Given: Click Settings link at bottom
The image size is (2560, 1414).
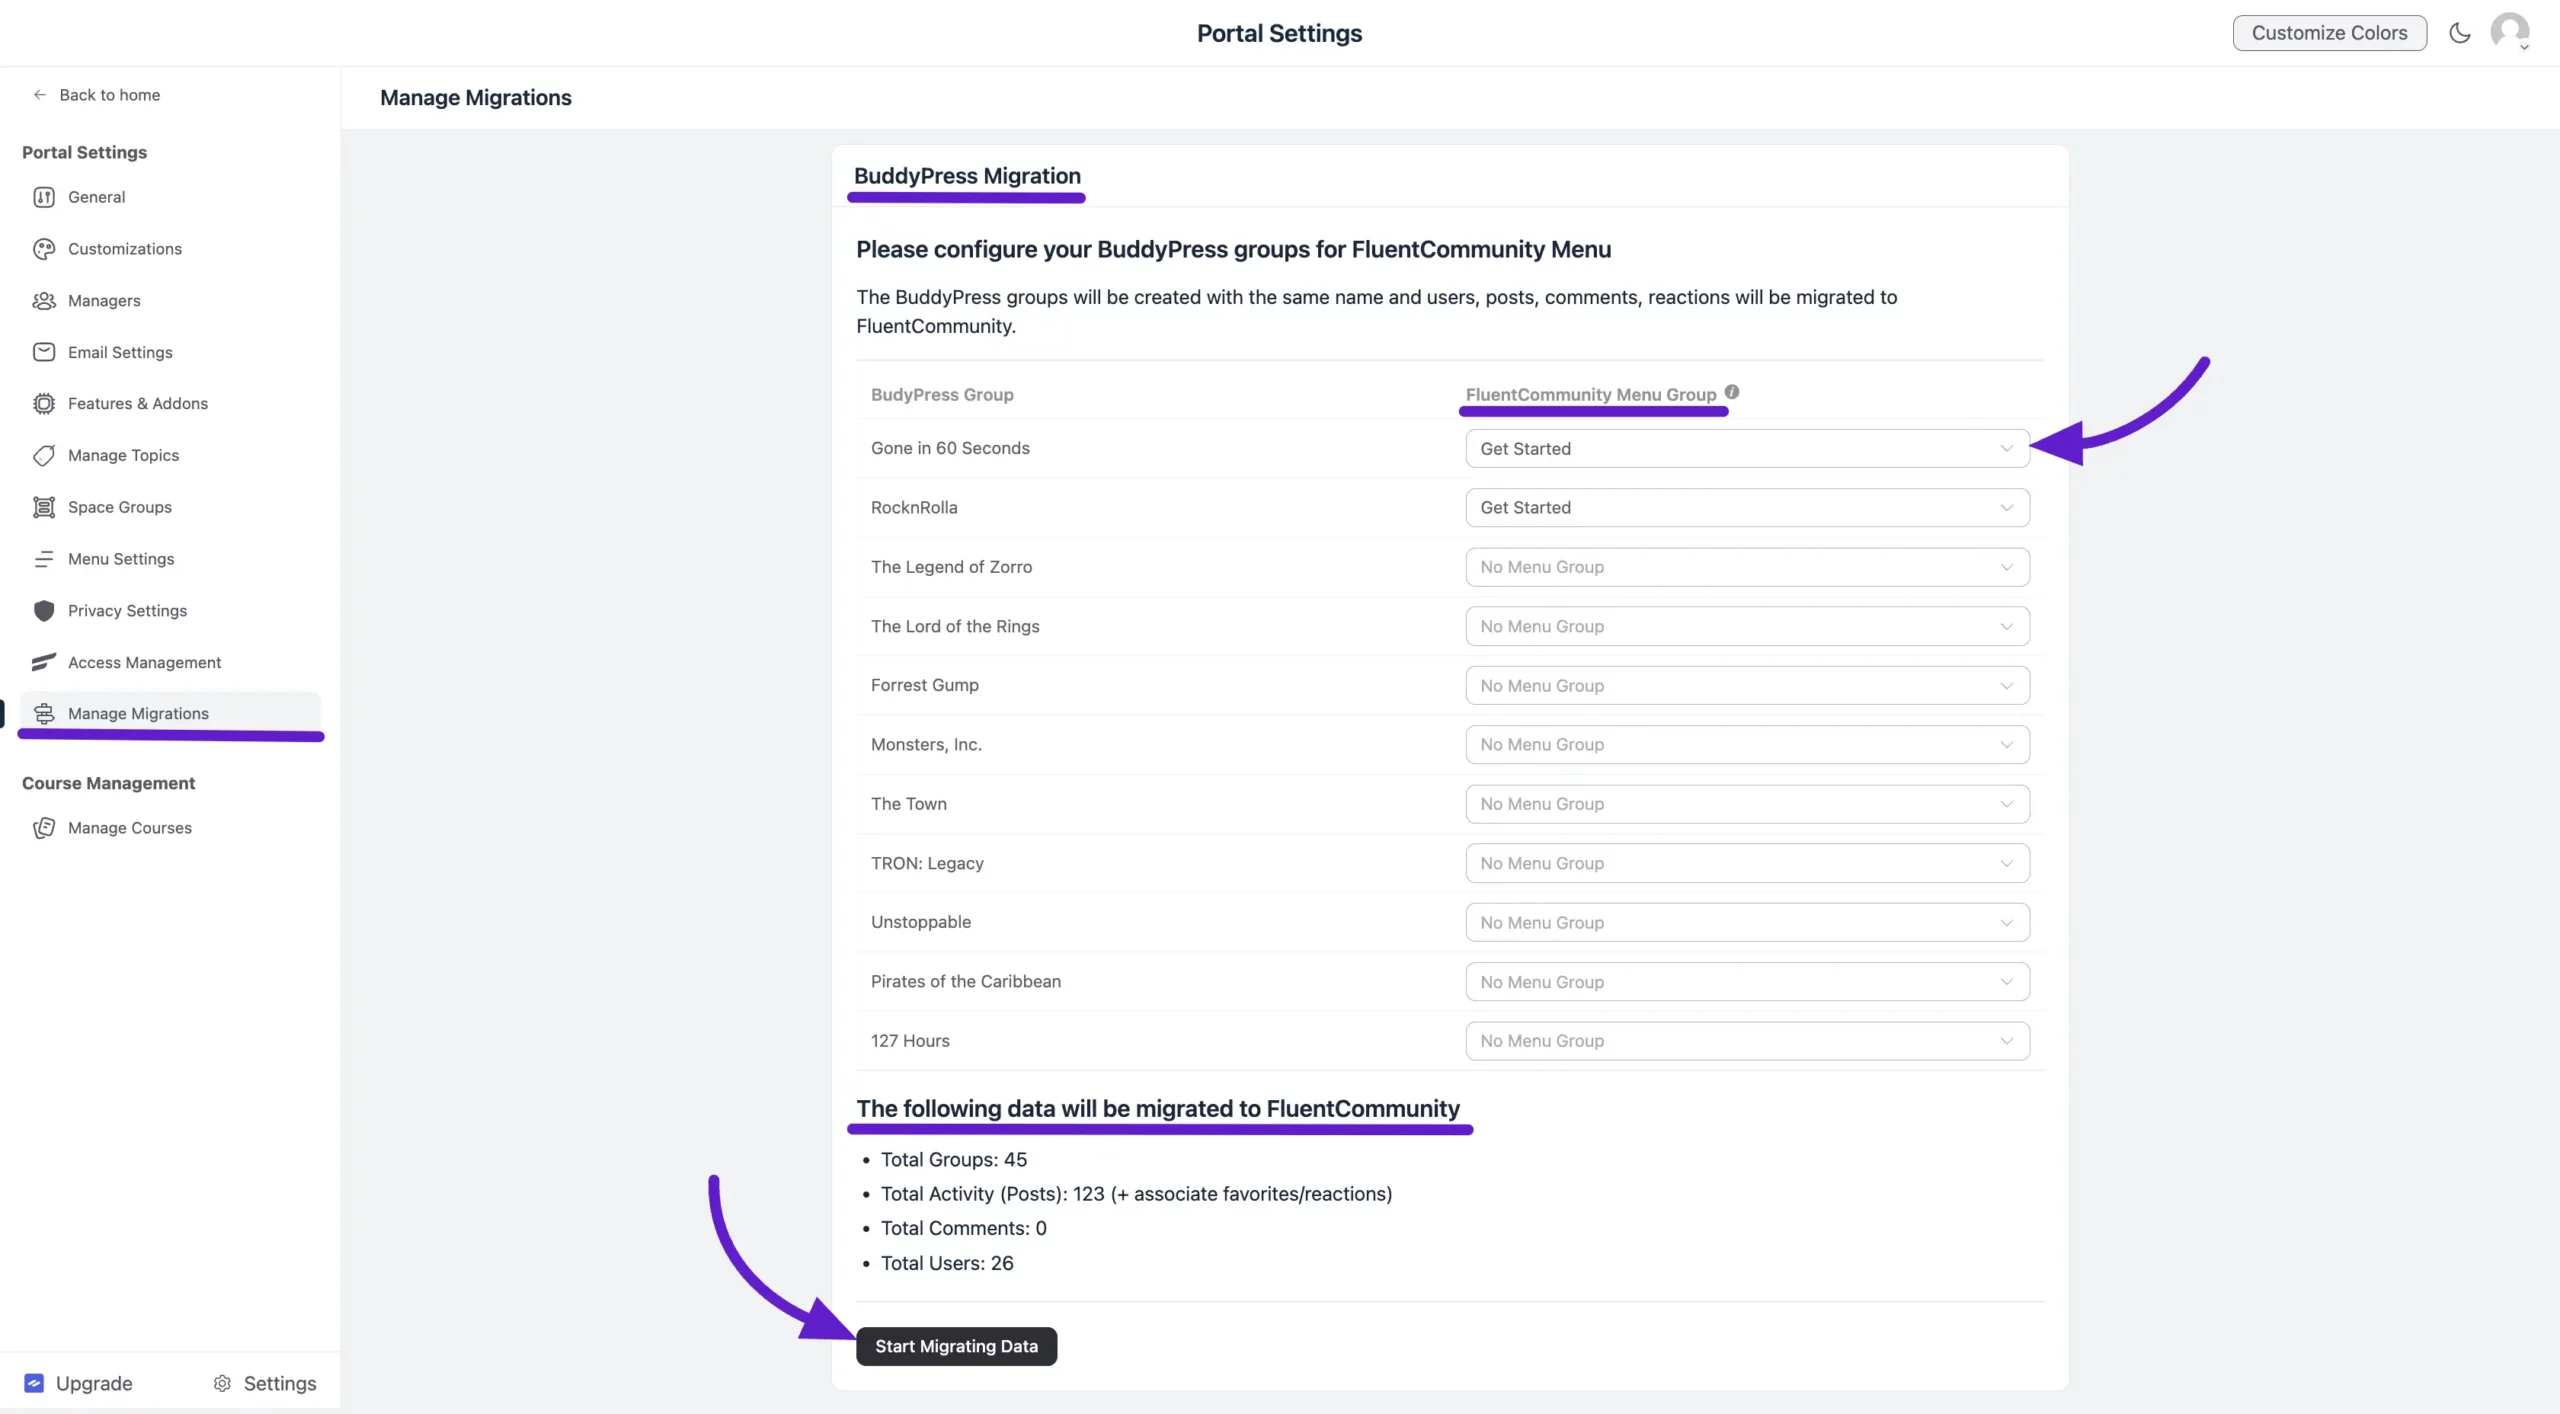Looking at the screenshot, I should pyautogui.click(x=264, y=1383).
